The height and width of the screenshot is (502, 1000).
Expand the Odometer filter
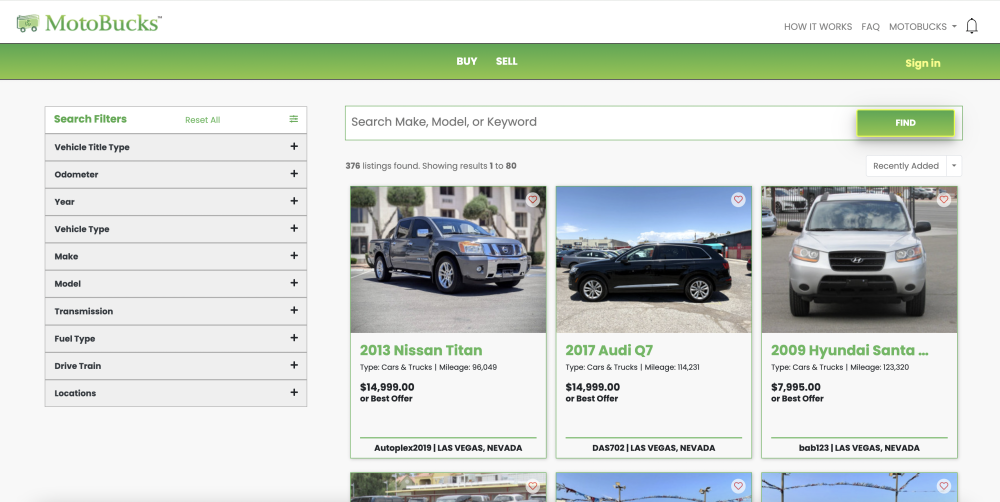pyautogui.click(x=176, y=174)
